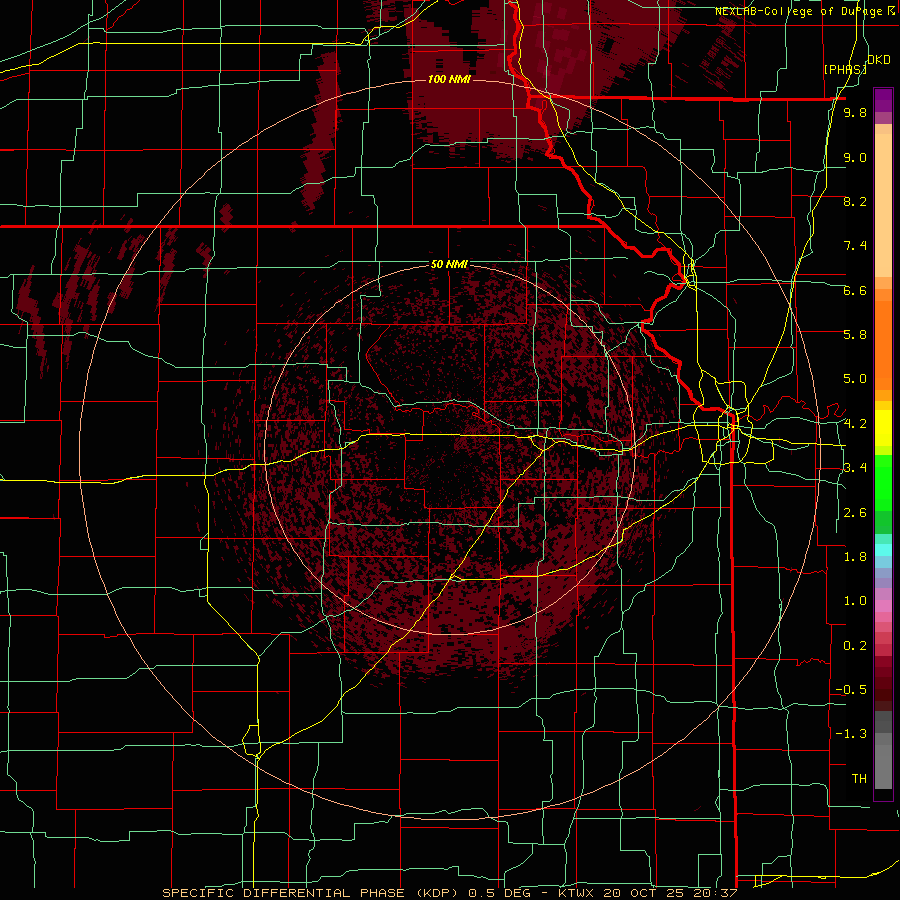Viewport: 900px width, 900px height.
Task: Pick the peach segment of the color bar
Action: [x=883, y=201]
